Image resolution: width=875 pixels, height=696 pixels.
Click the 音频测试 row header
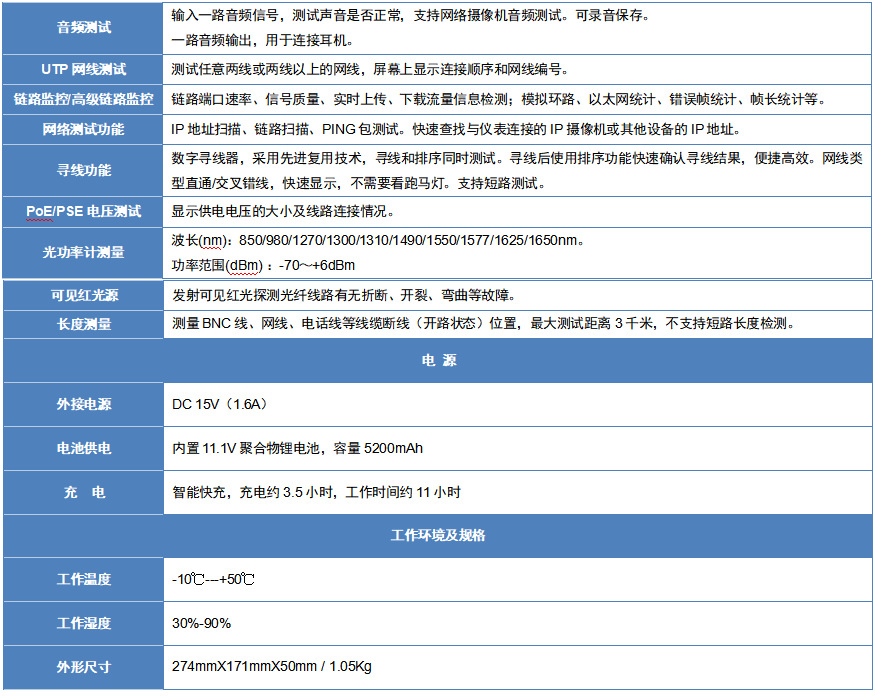click(x=84, y=27)
